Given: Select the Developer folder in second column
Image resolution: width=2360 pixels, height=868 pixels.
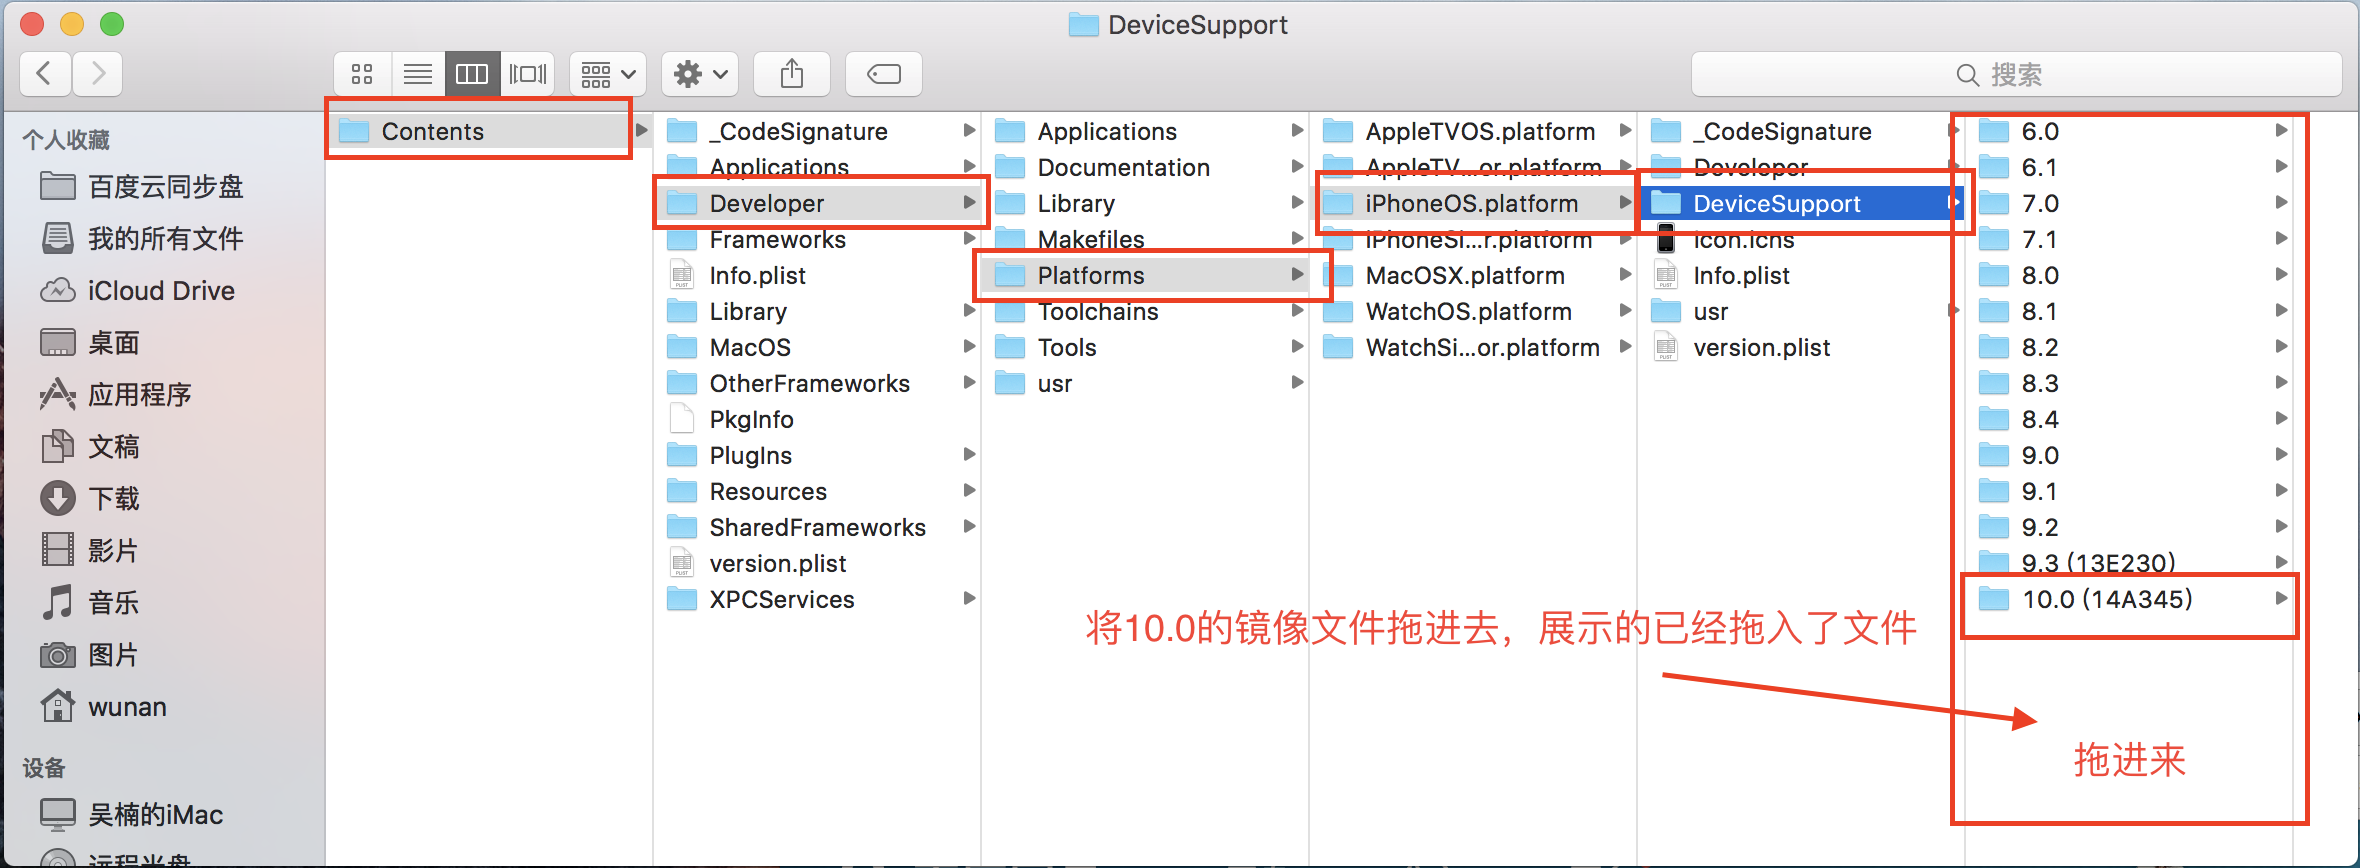Looking at the screenshot, I should [817, 203].
